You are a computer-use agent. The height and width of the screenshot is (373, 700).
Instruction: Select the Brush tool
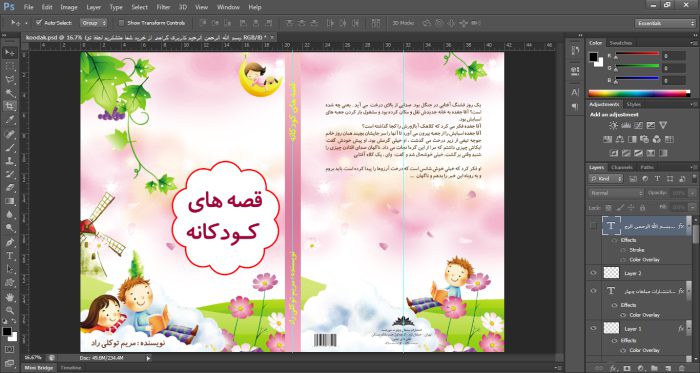coord(9,147)
